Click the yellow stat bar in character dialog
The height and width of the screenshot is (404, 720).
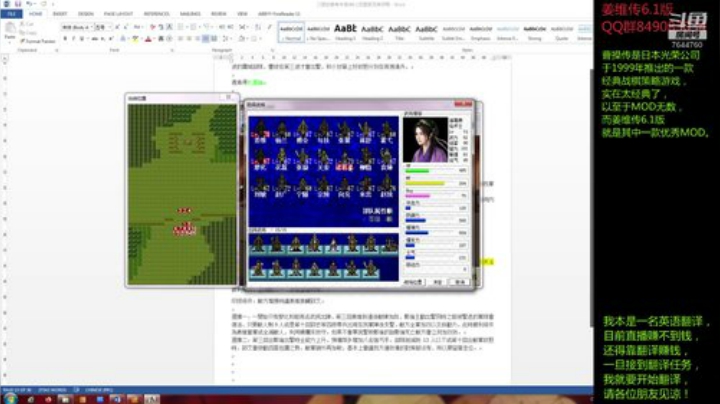(x=425, y=183)
